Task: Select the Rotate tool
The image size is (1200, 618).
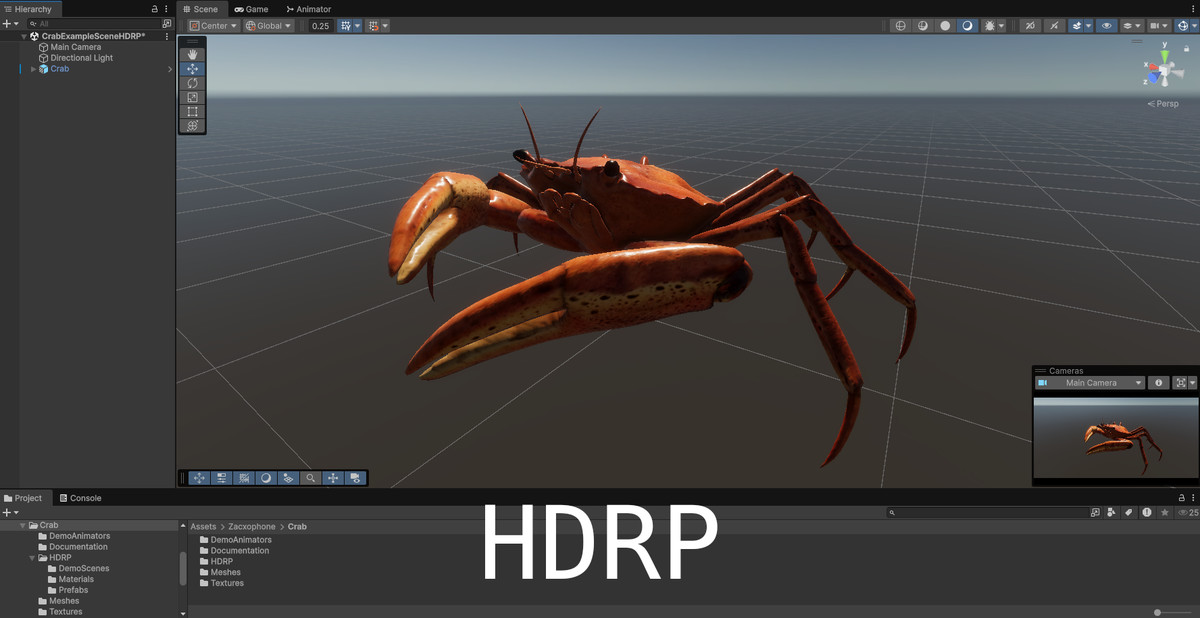Action: coord(192,83)
